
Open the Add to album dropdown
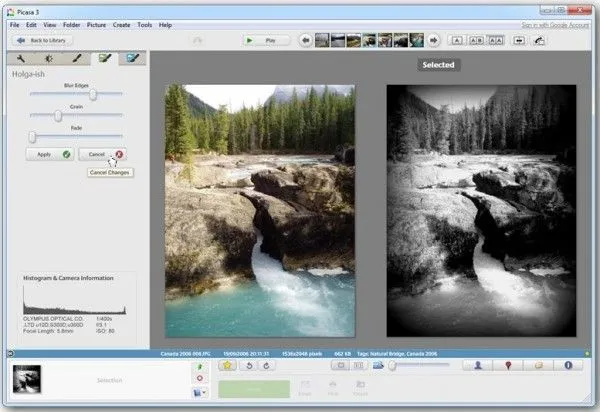click(x=200, y=392)
